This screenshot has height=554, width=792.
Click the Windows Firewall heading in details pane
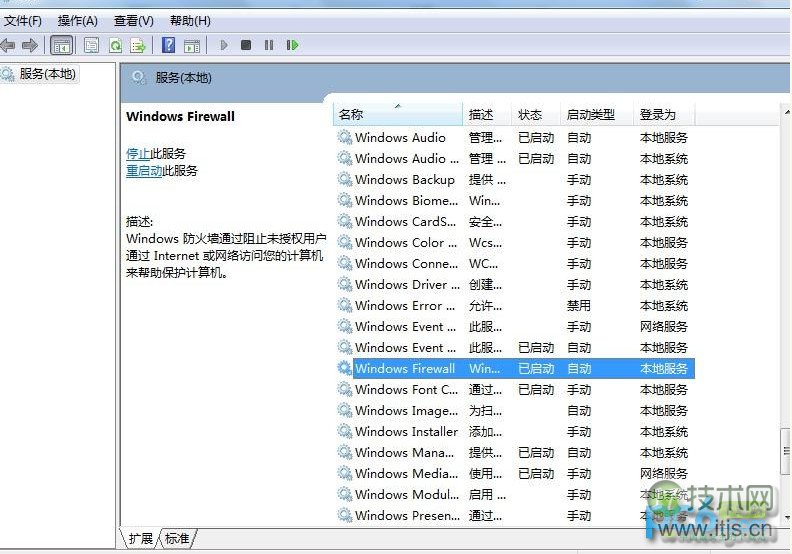pyautogui.click(x=180, y=116)
